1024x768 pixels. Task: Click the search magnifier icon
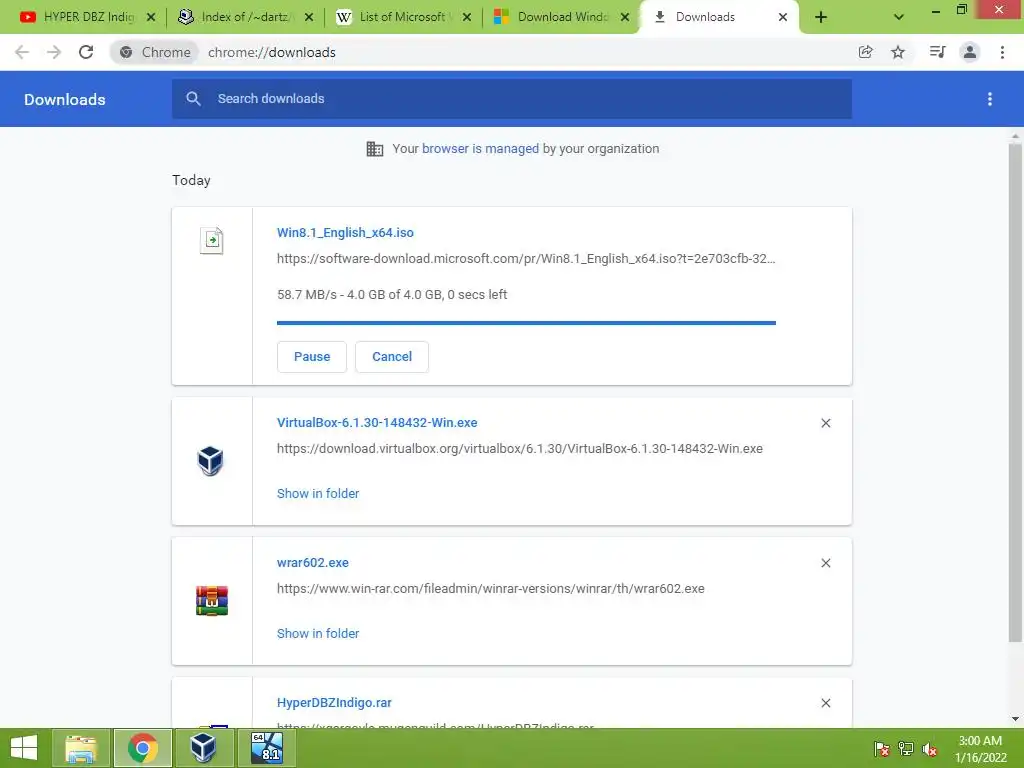pyautogui.click(x=193, y=99)
